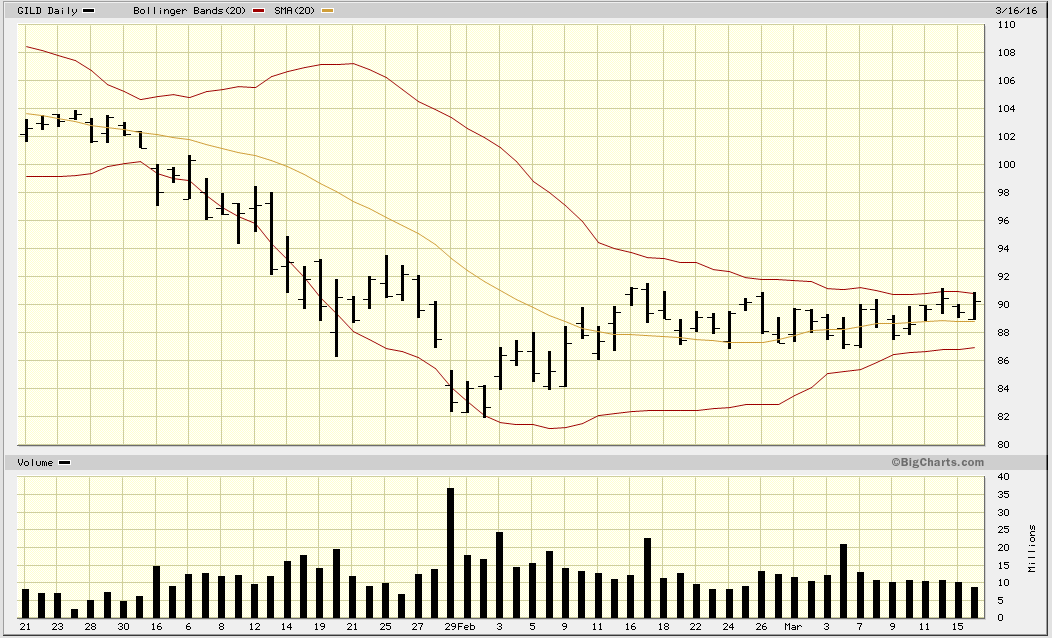Click the 98 price axis label
The image size is (1052, 638).
[x=1004, y=193]
